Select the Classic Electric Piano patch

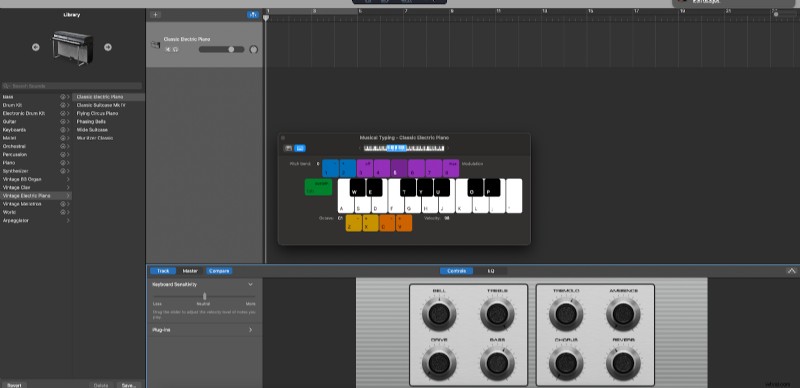(109, 97)
